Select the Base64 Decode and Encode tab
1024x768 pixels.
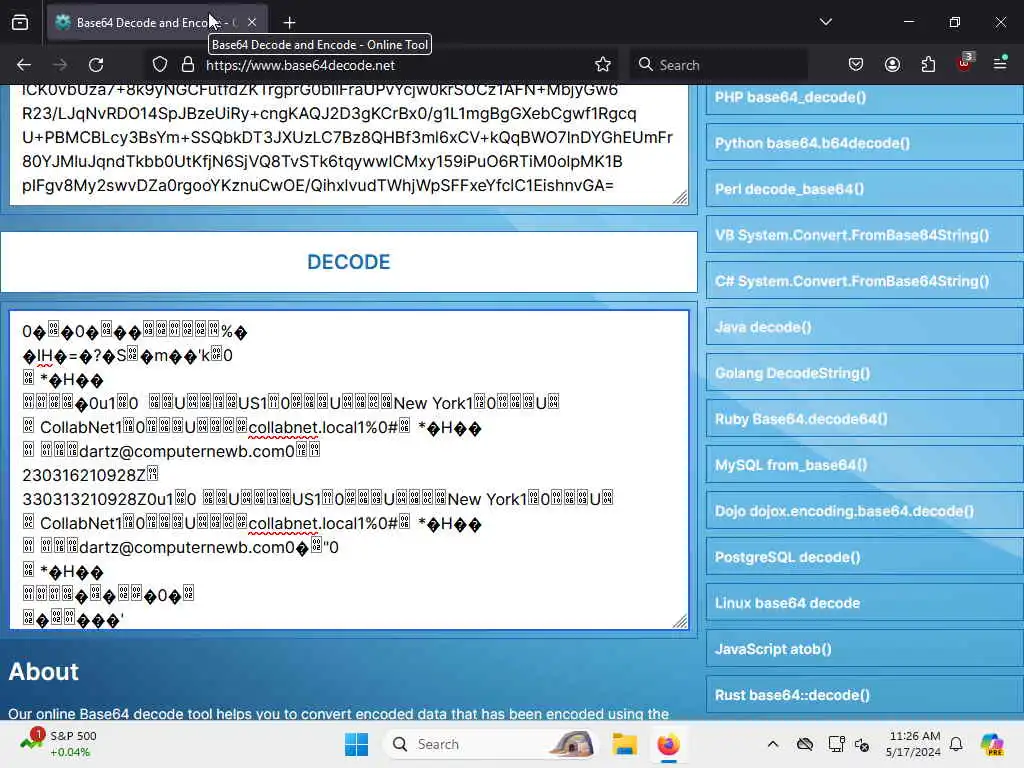click(x=157, y=23)
